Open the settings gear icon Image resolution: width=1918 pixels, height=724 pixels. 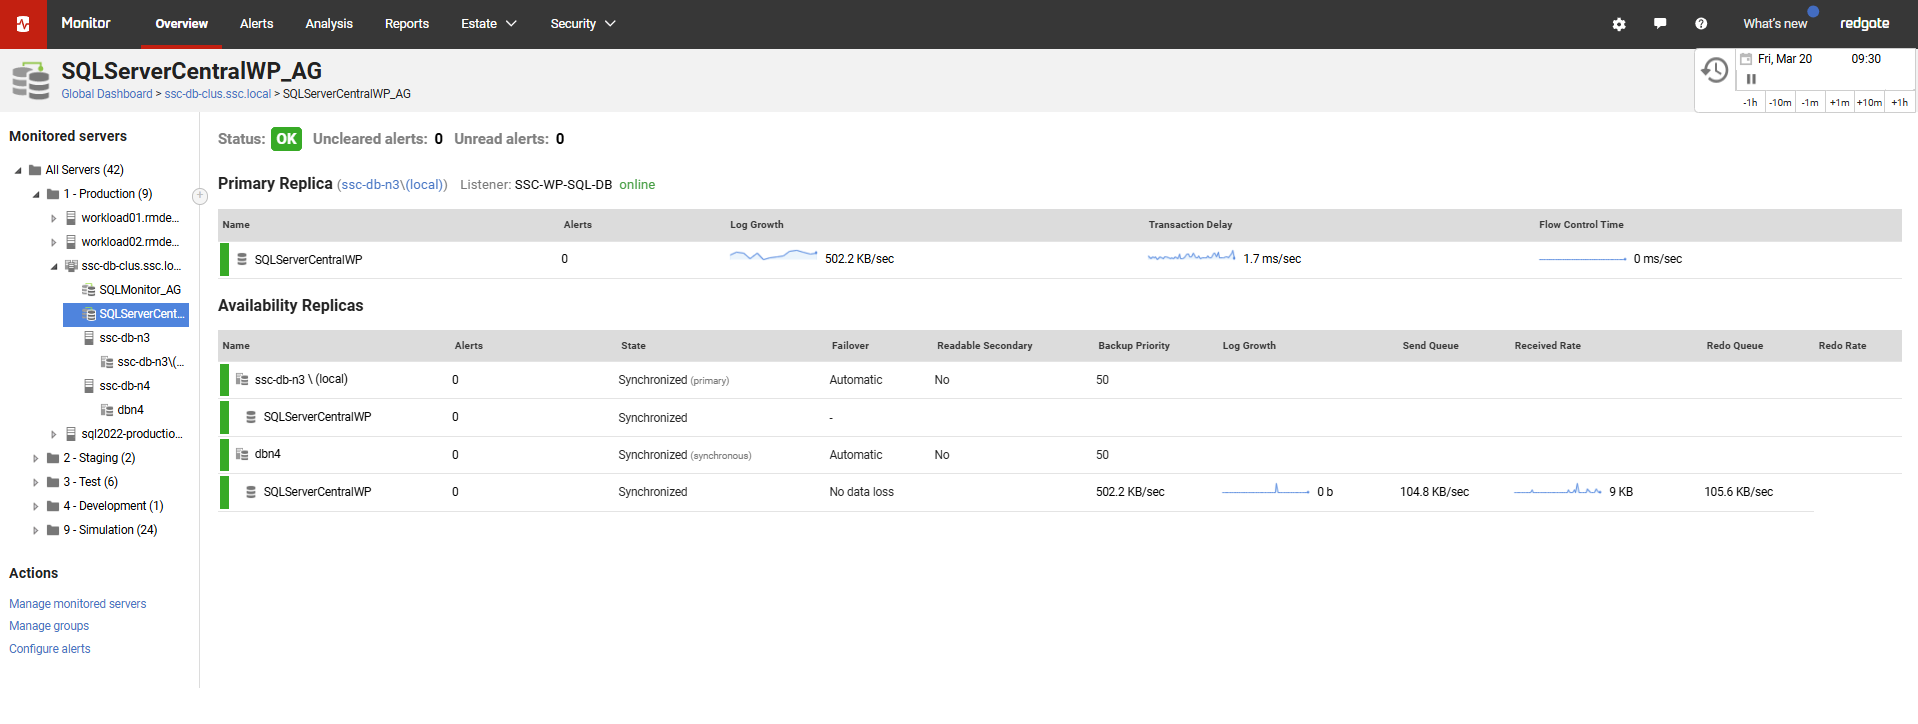[1619, 24]
